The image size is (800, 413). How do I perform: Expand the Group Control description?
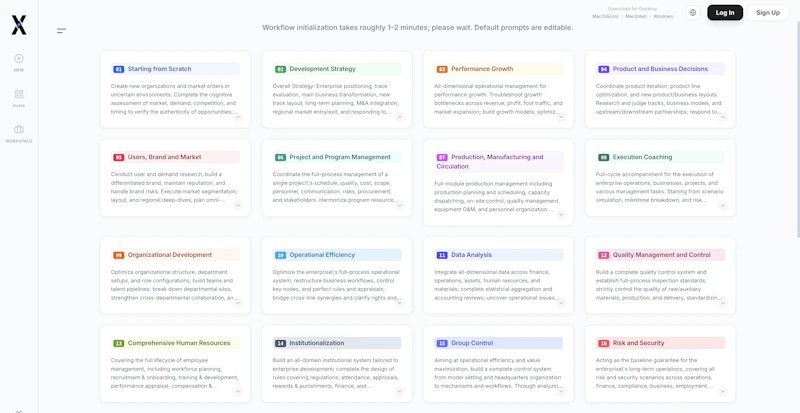click(561, 391)
